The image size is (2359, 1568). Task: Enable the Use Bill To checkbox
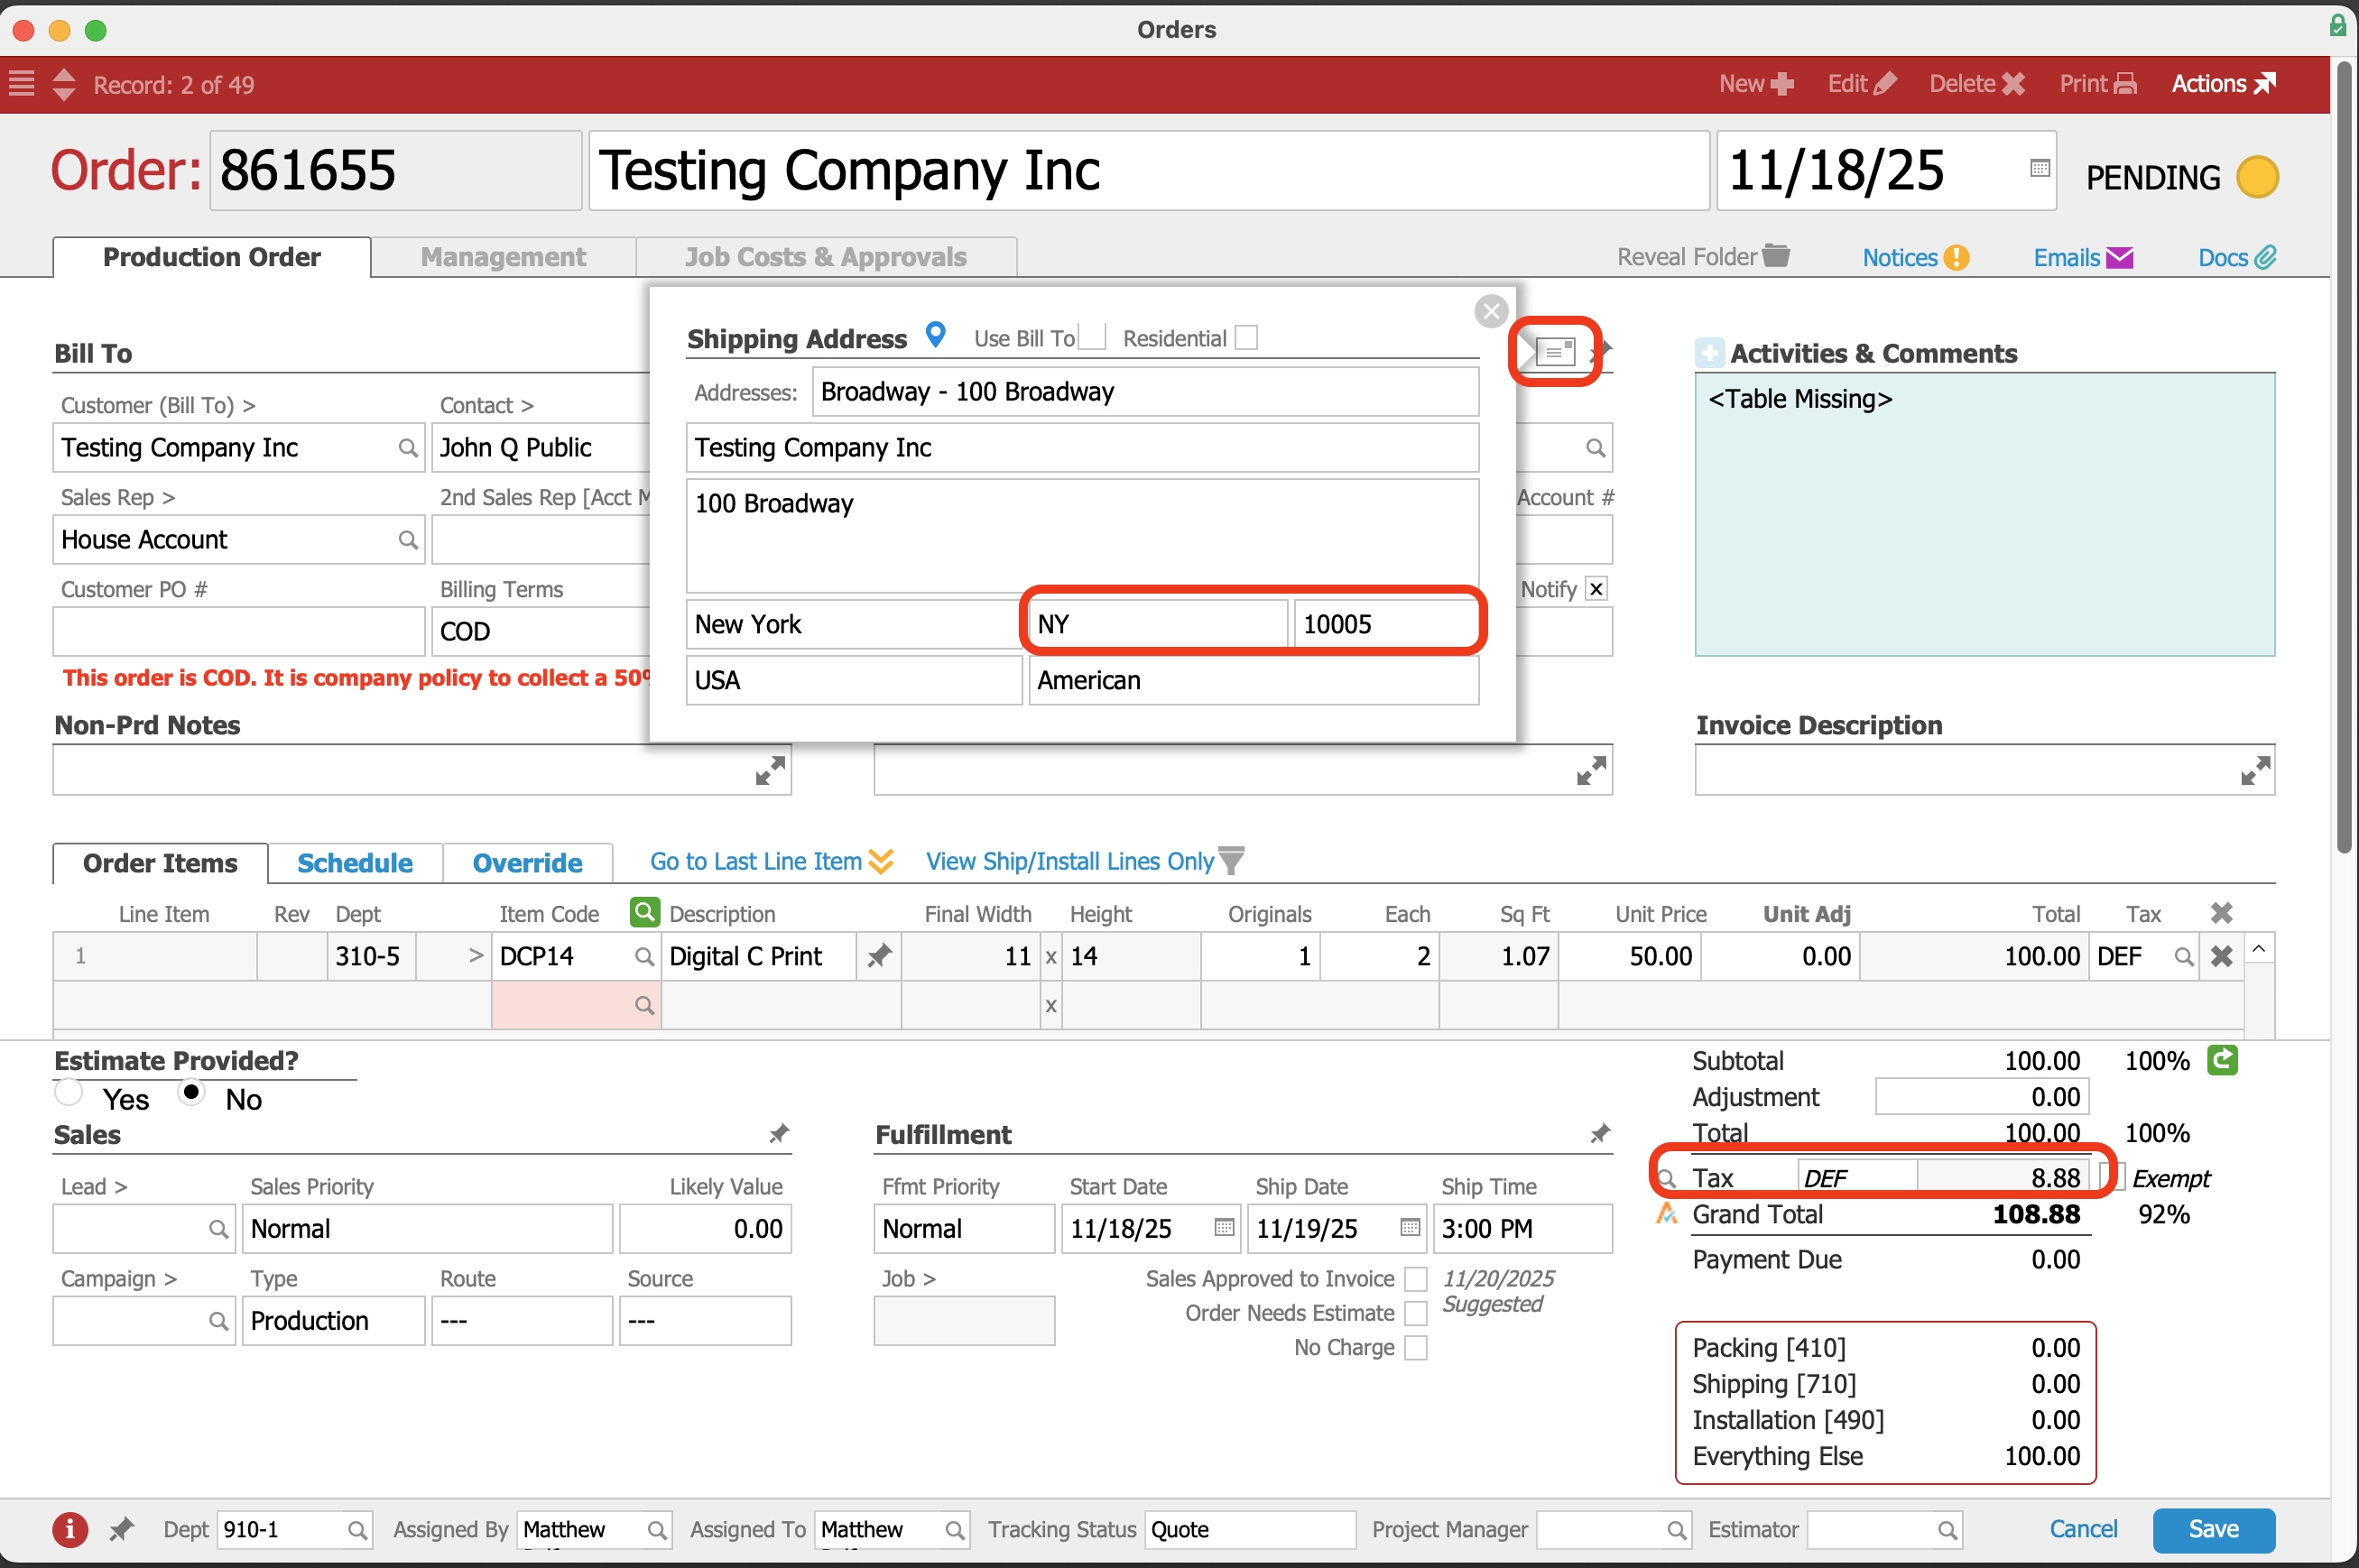pos(1093,337)
